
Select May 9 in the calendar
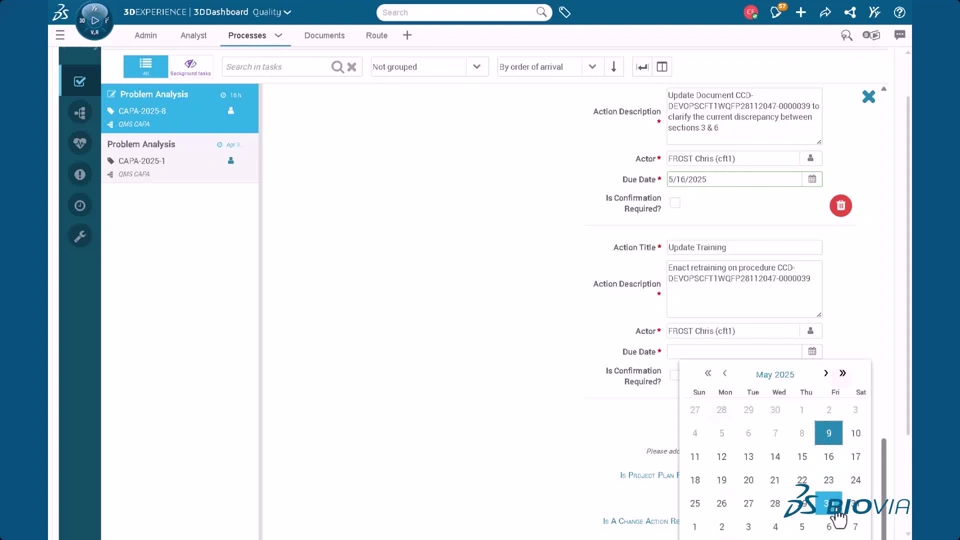828,433
